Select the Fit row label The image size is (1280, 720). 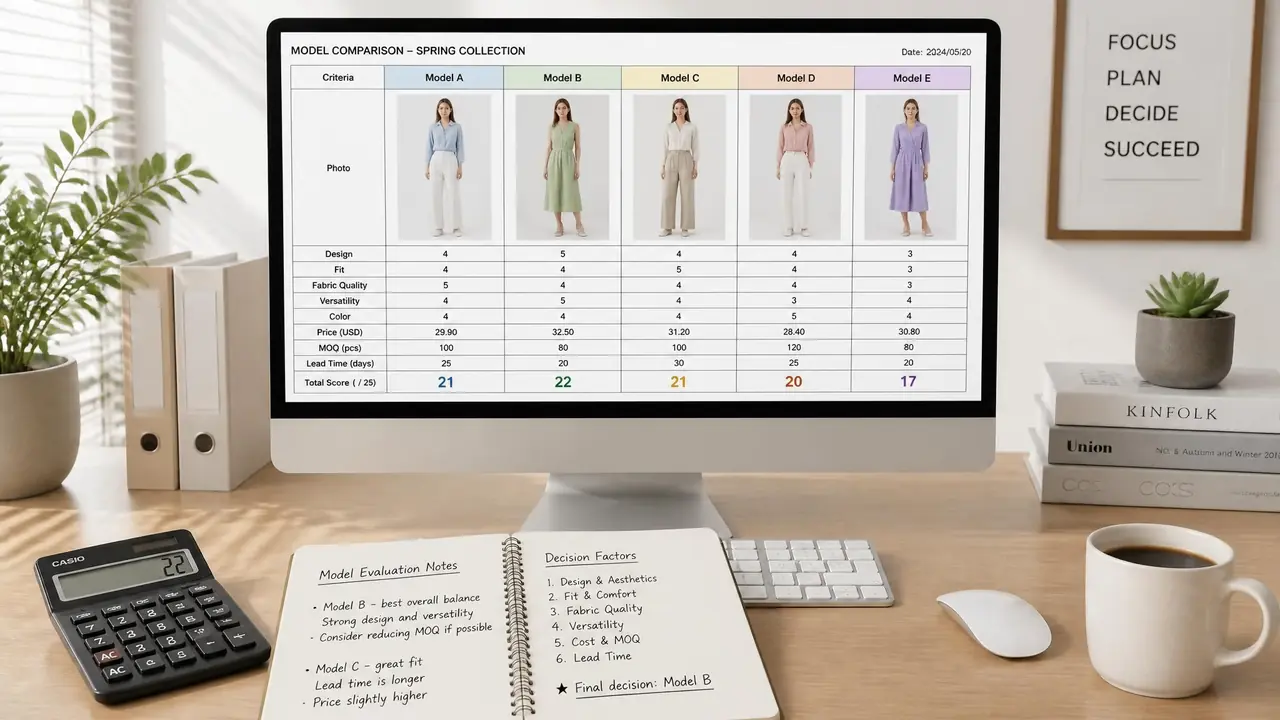338,270
